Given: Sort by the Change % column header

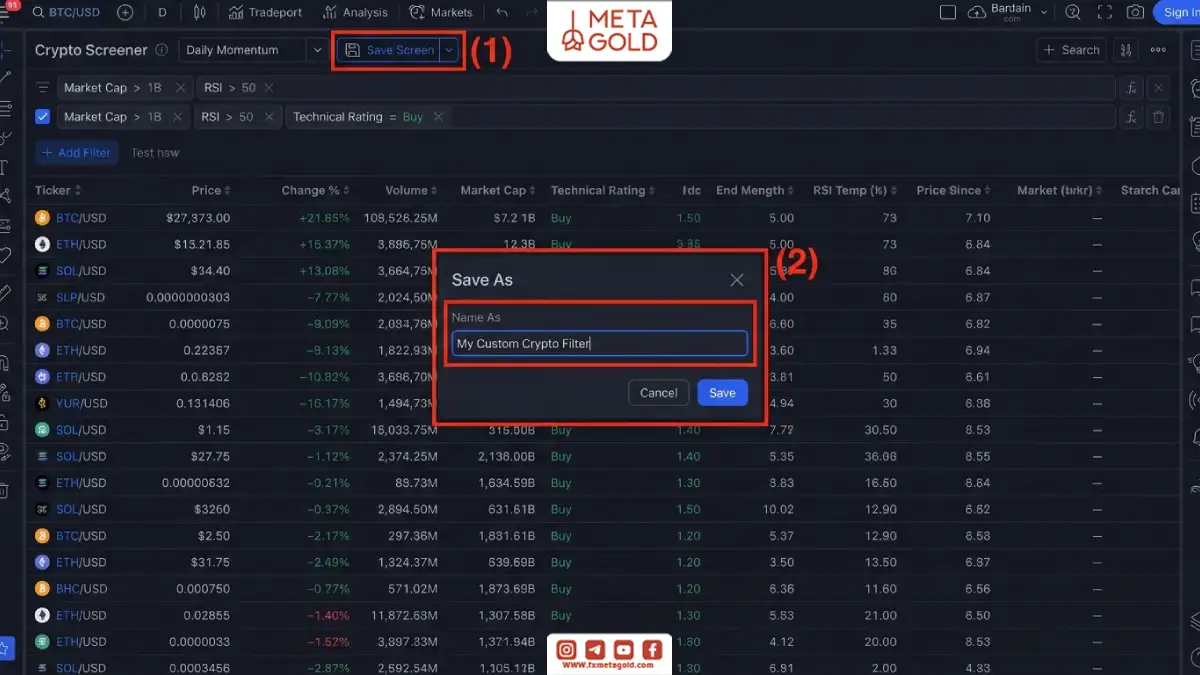Looking at the screenshot, I should point(316,190).
